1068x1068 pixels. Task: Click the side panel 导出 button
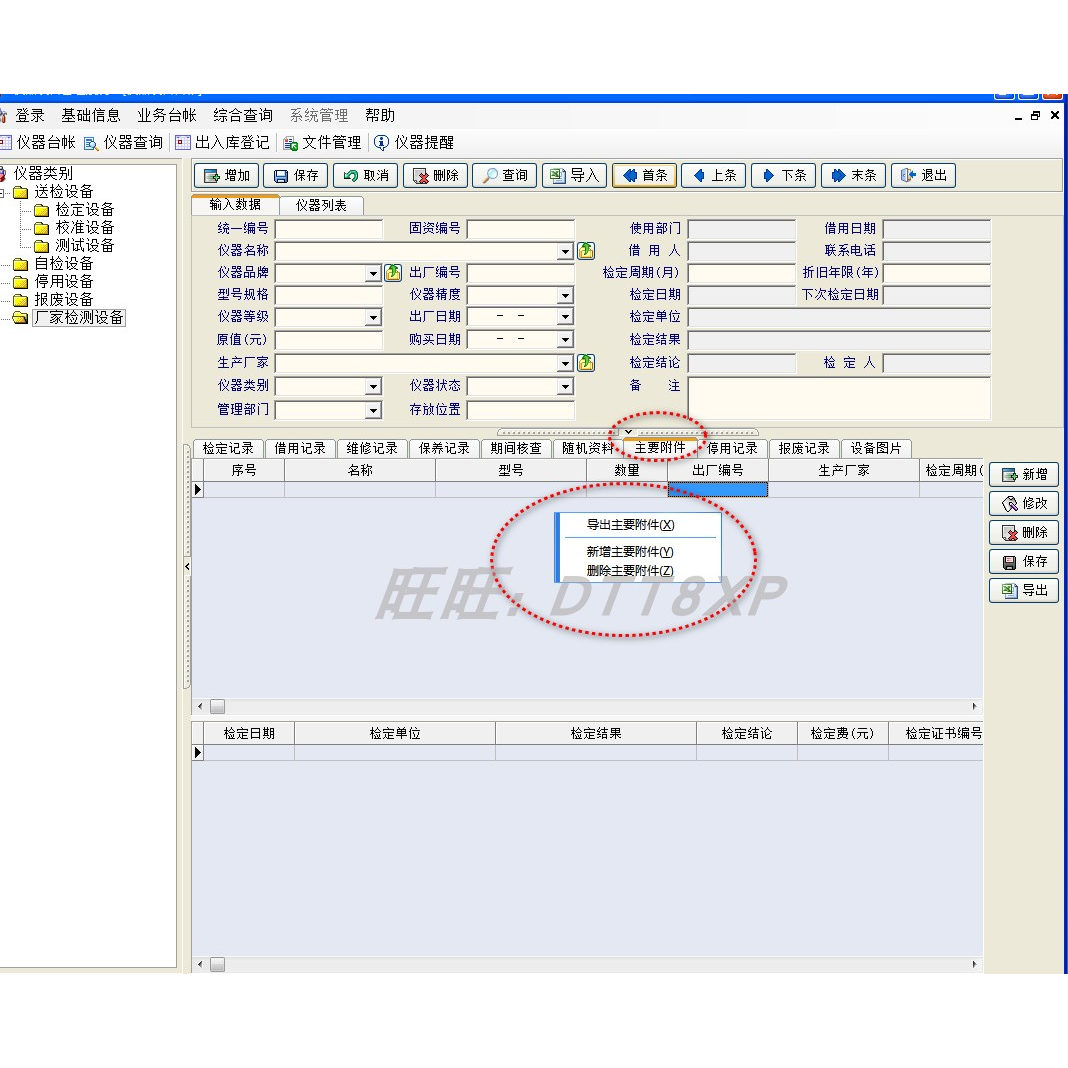[x=1024, y=591]
